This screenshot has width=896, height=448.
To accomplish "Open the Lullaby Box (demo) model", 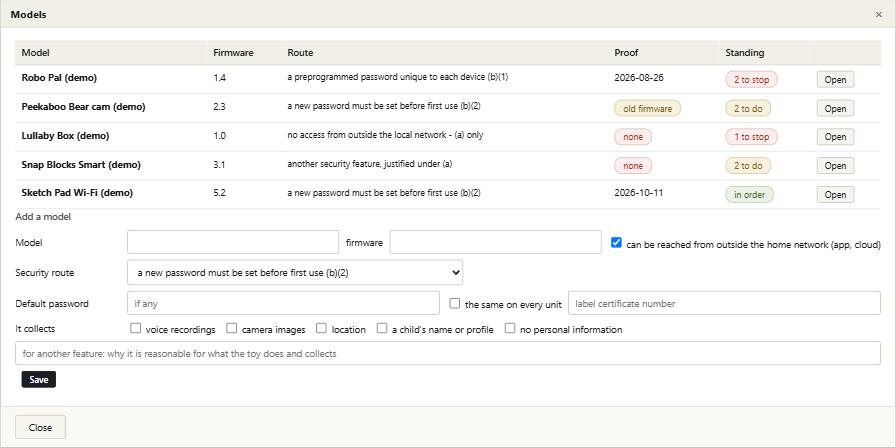I will [835, 137].
